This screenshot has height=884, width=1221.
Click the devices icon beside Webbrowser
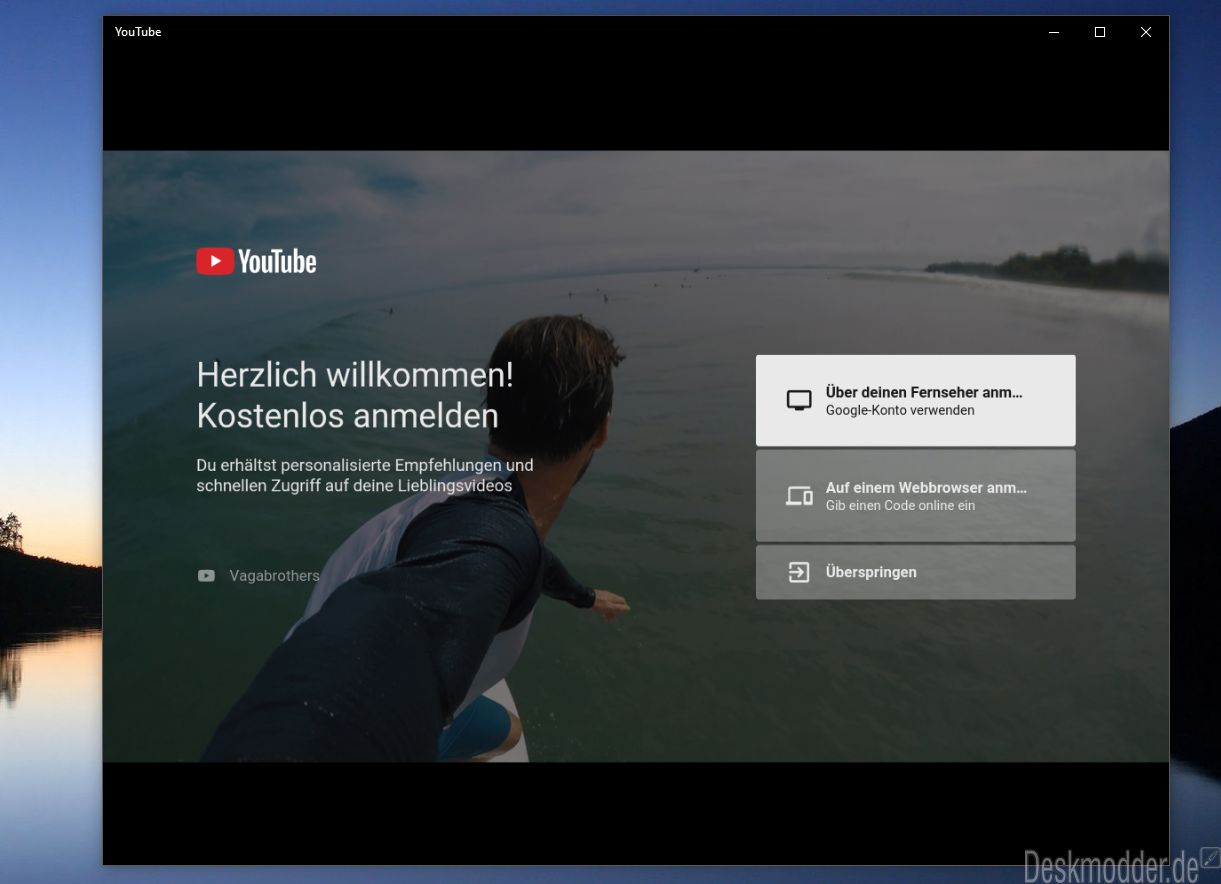(x=799, y=496)
